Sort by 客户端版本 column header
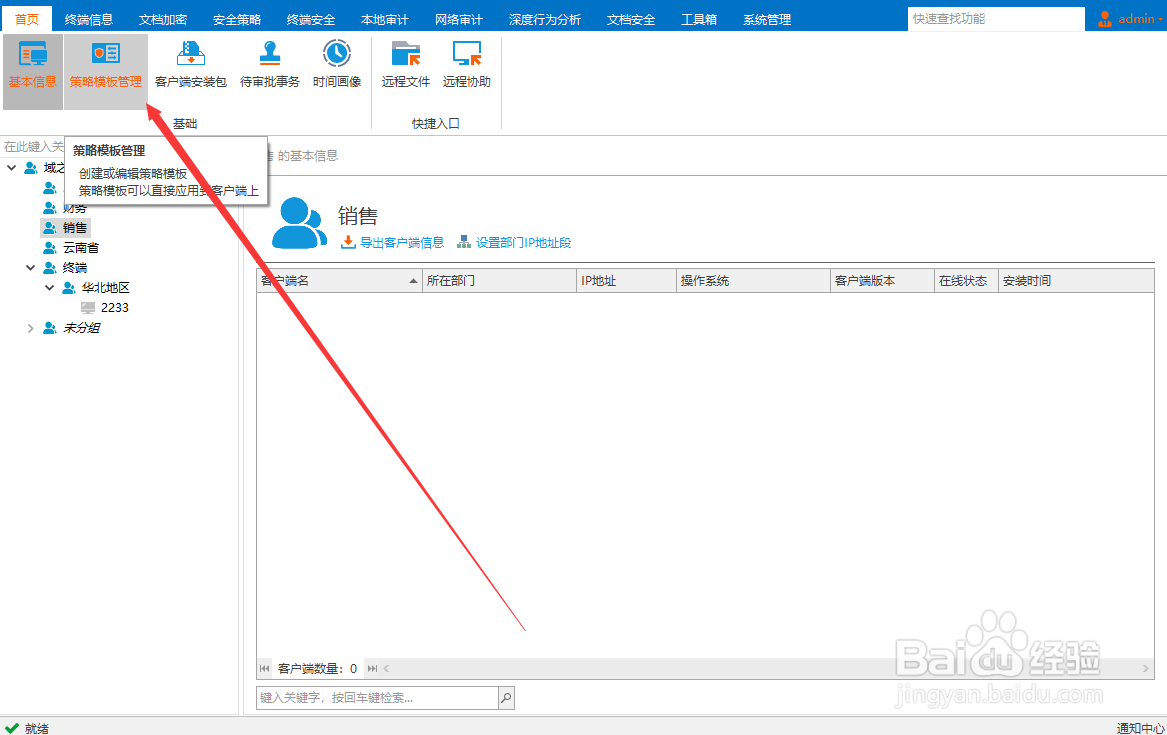The image size is (1167, 735). (x=882, y=280)
